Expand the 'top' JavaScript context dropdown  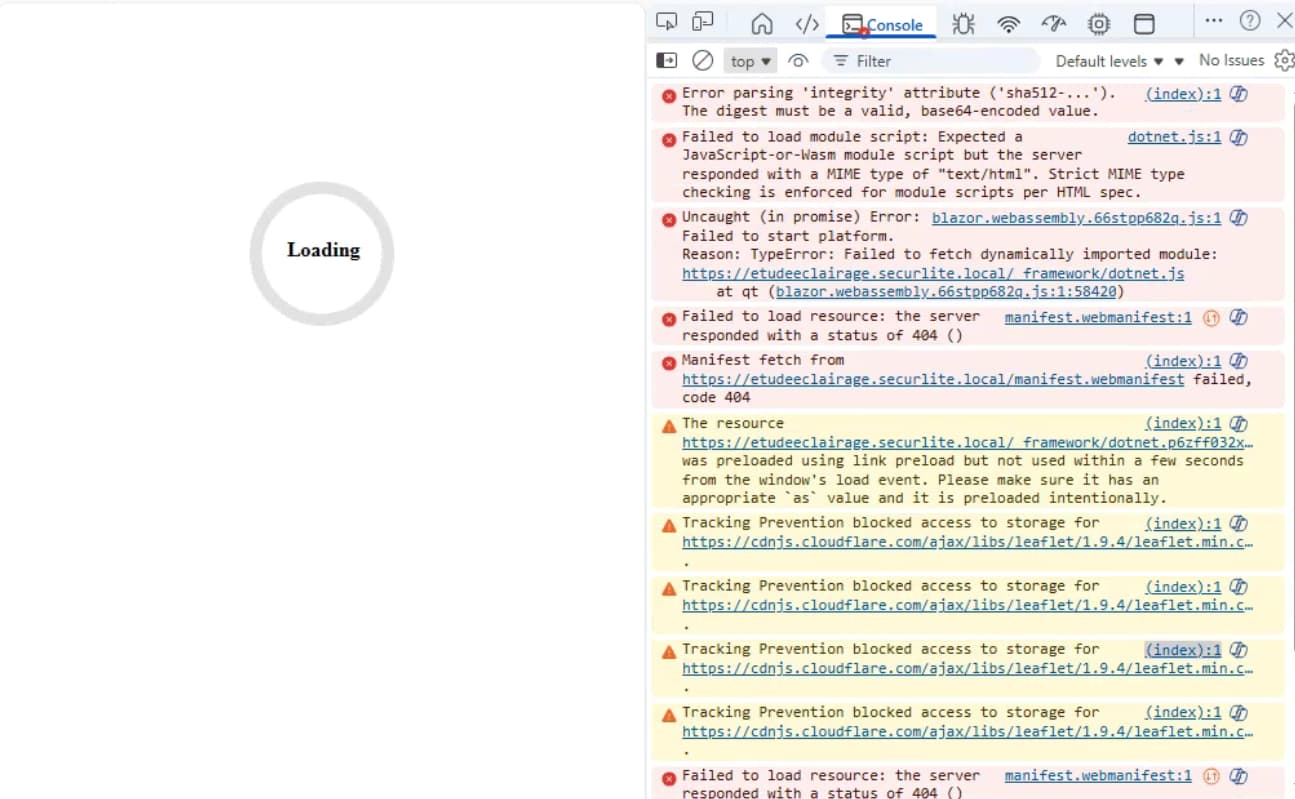[x=751, y=61]
